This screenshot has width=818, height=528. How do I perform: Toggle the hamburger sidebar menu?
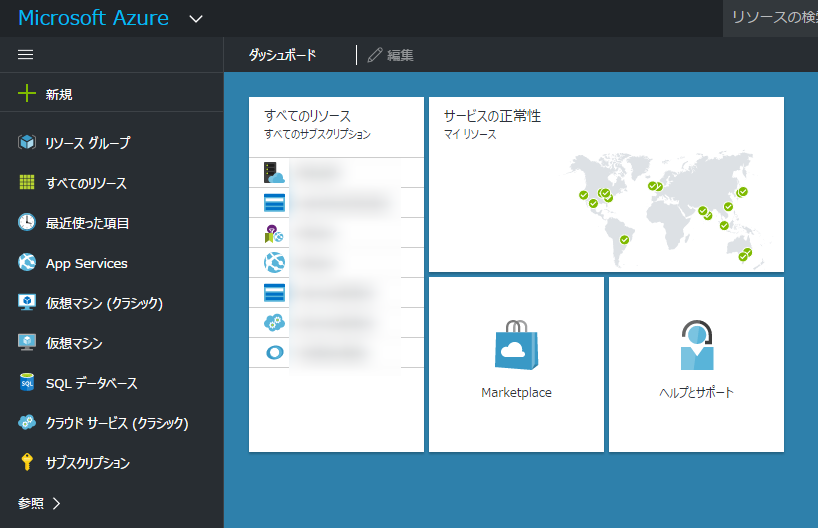26,55
